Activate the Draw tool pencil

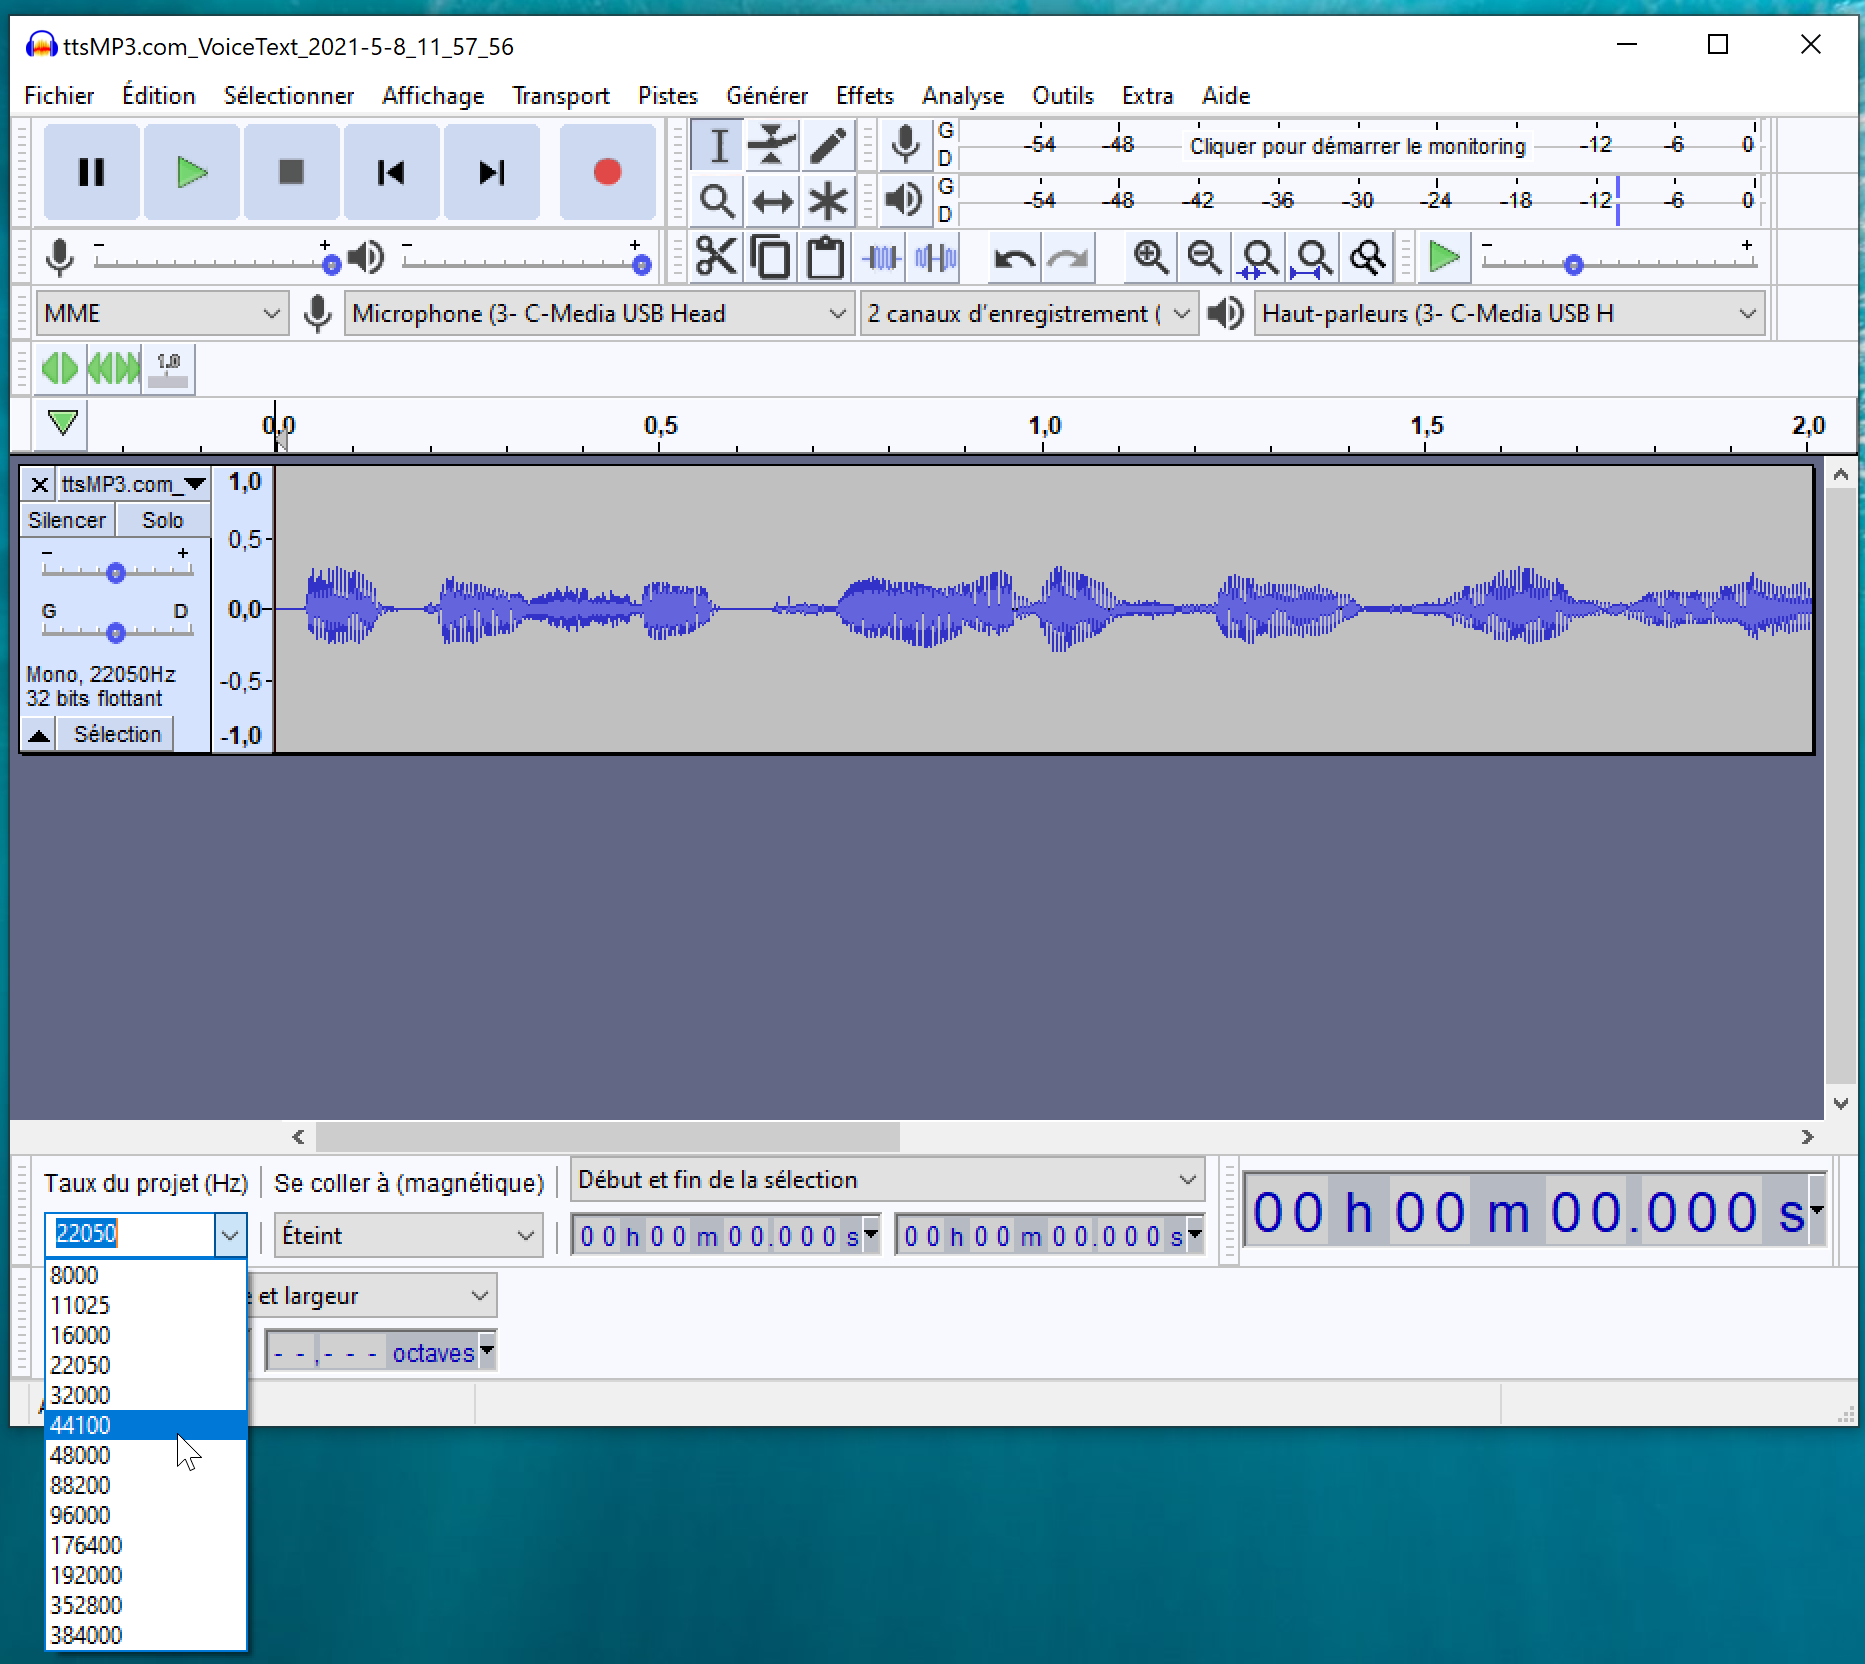coord(826,144)
